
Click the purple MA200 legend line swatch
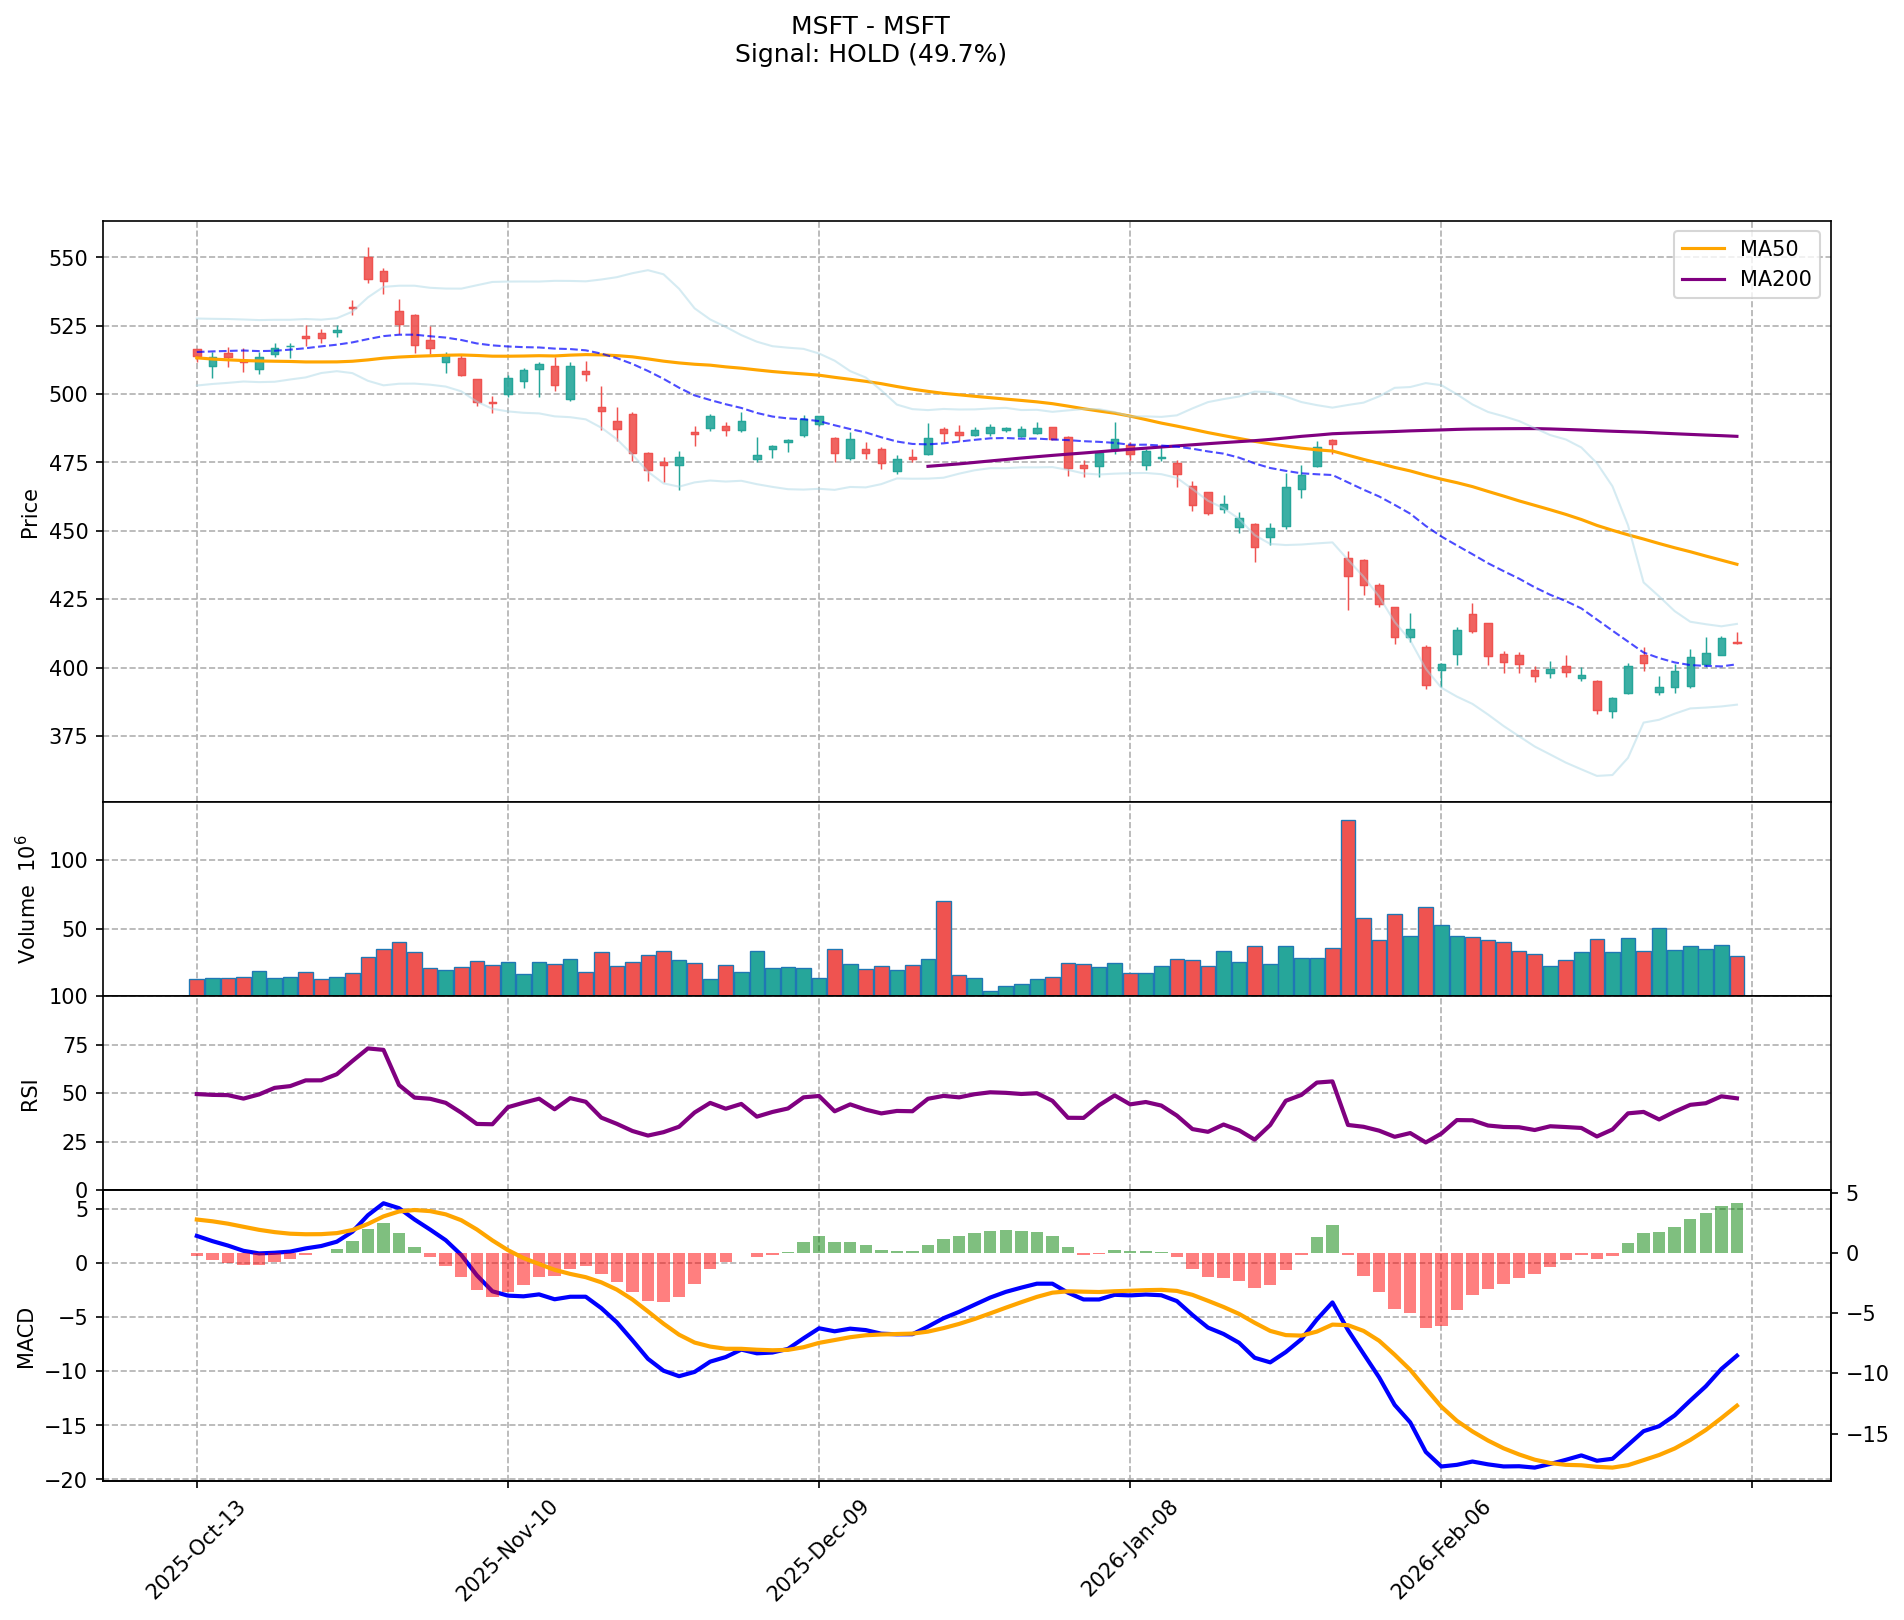(x=1703, y=280)
